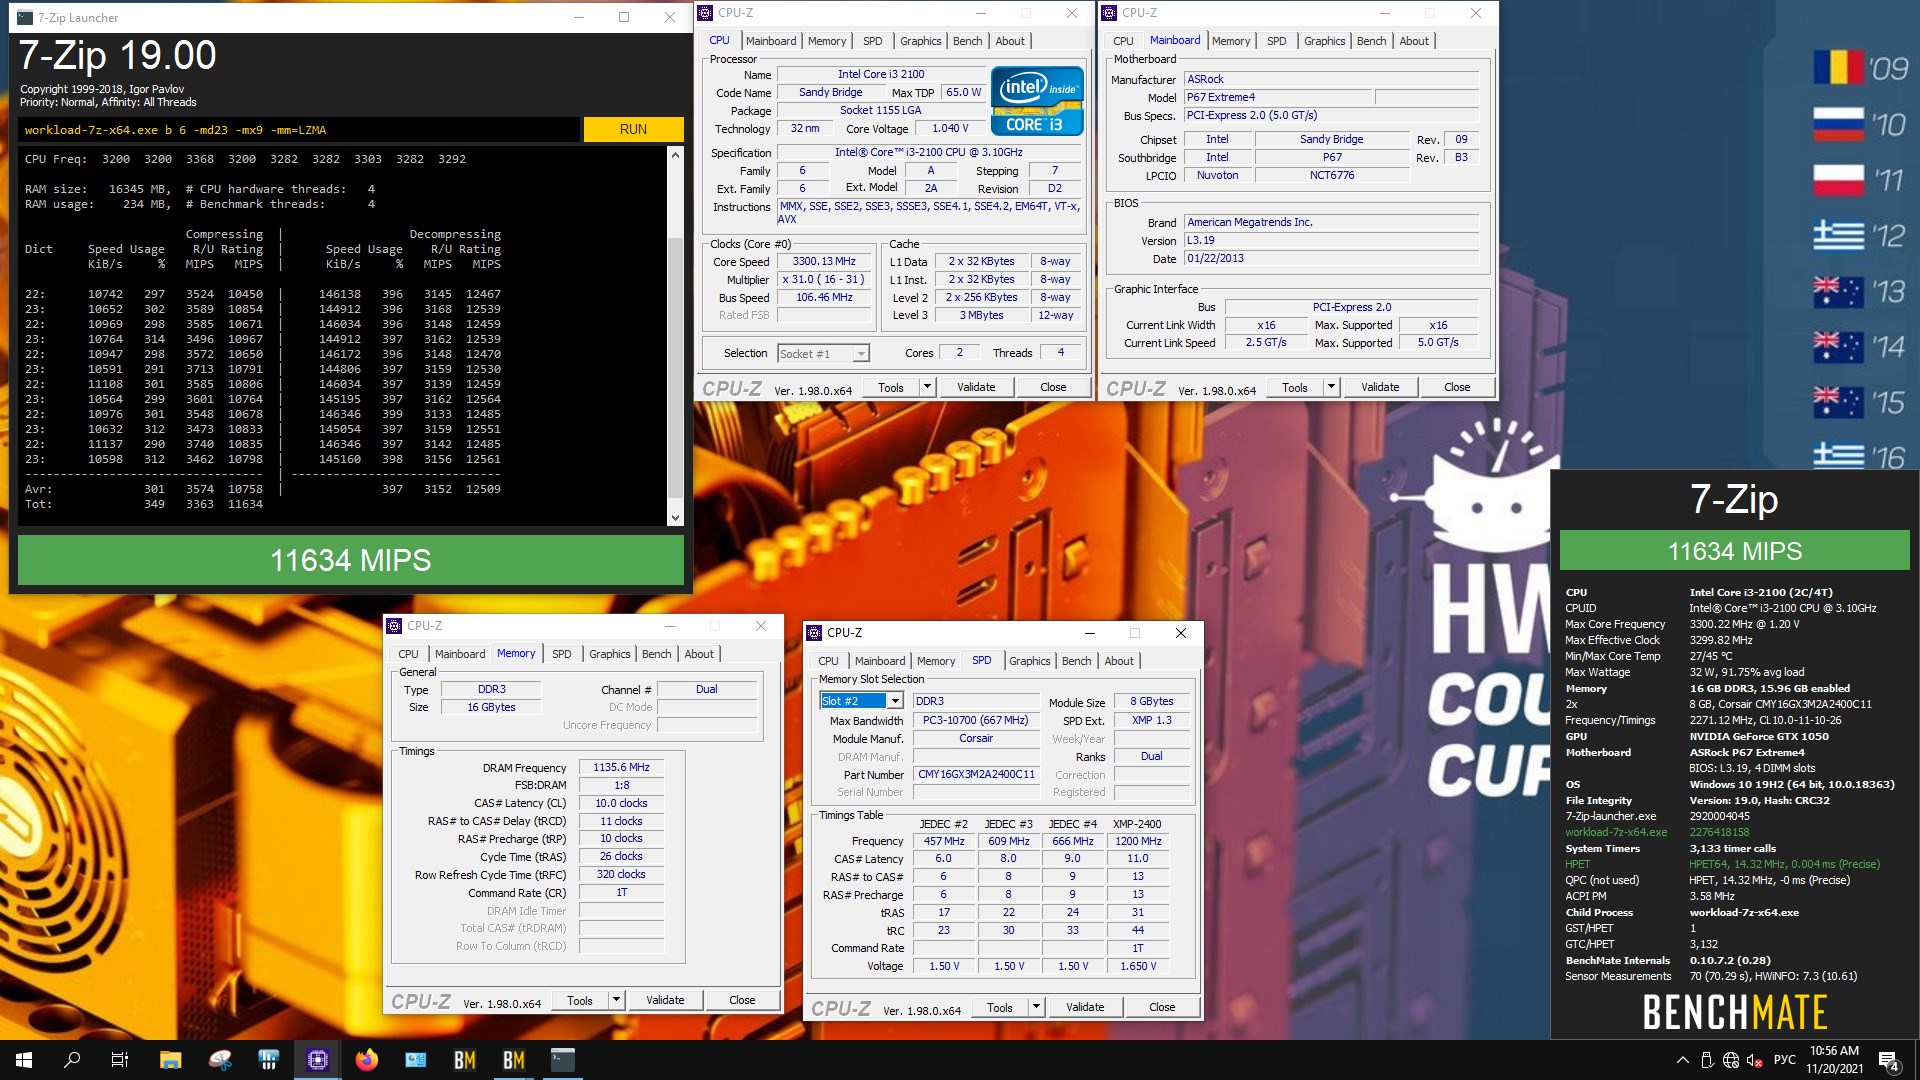This screenshot has width=1920, height=1080.
Task: Open the Windows Start menu
Action: [x=24, y=1060]
